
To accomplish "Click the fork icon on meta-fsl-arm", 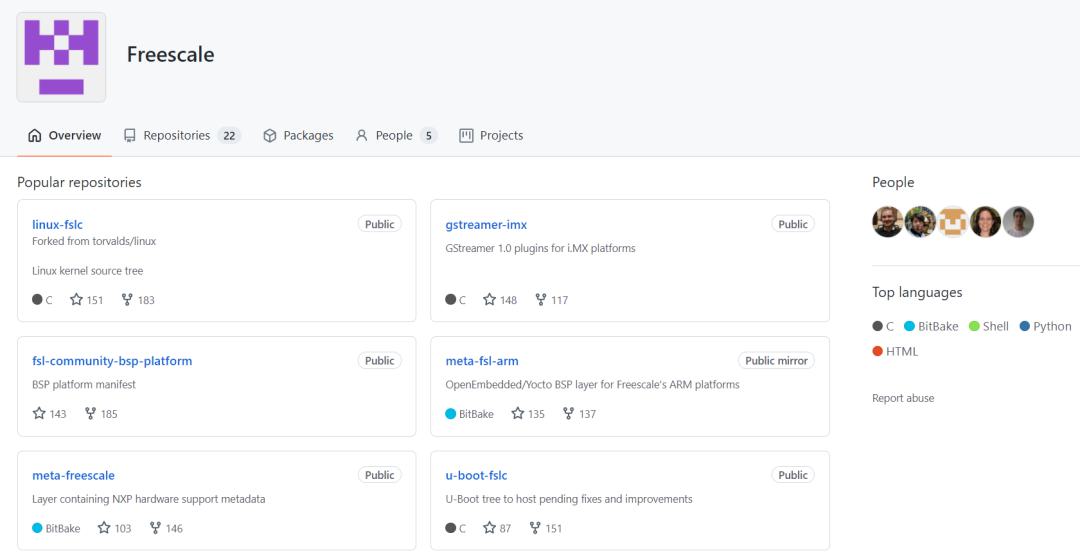I will click(568, 413).
